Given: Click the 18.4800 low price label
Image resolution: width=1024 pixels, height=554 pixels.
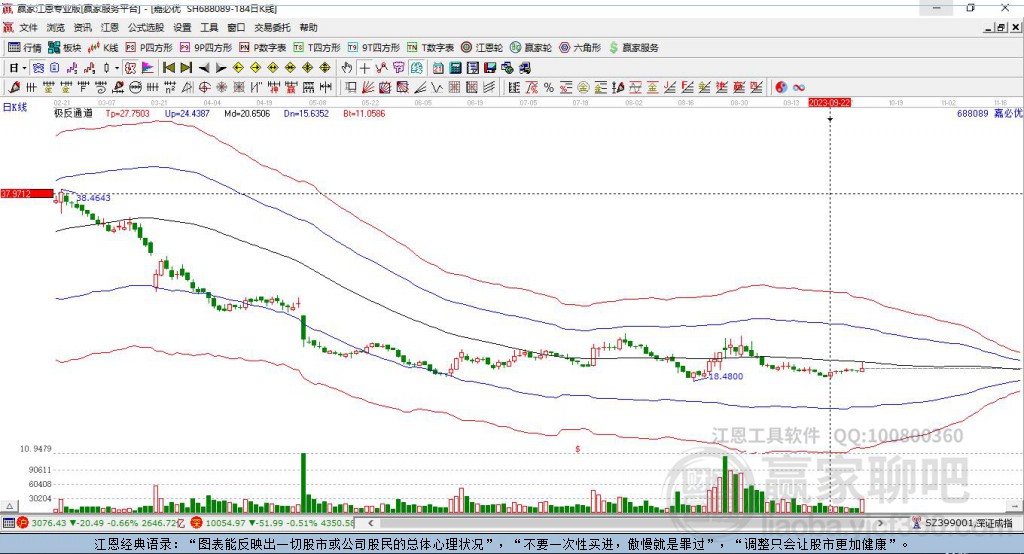Looking at the screenshot, I should pos(726,376).
